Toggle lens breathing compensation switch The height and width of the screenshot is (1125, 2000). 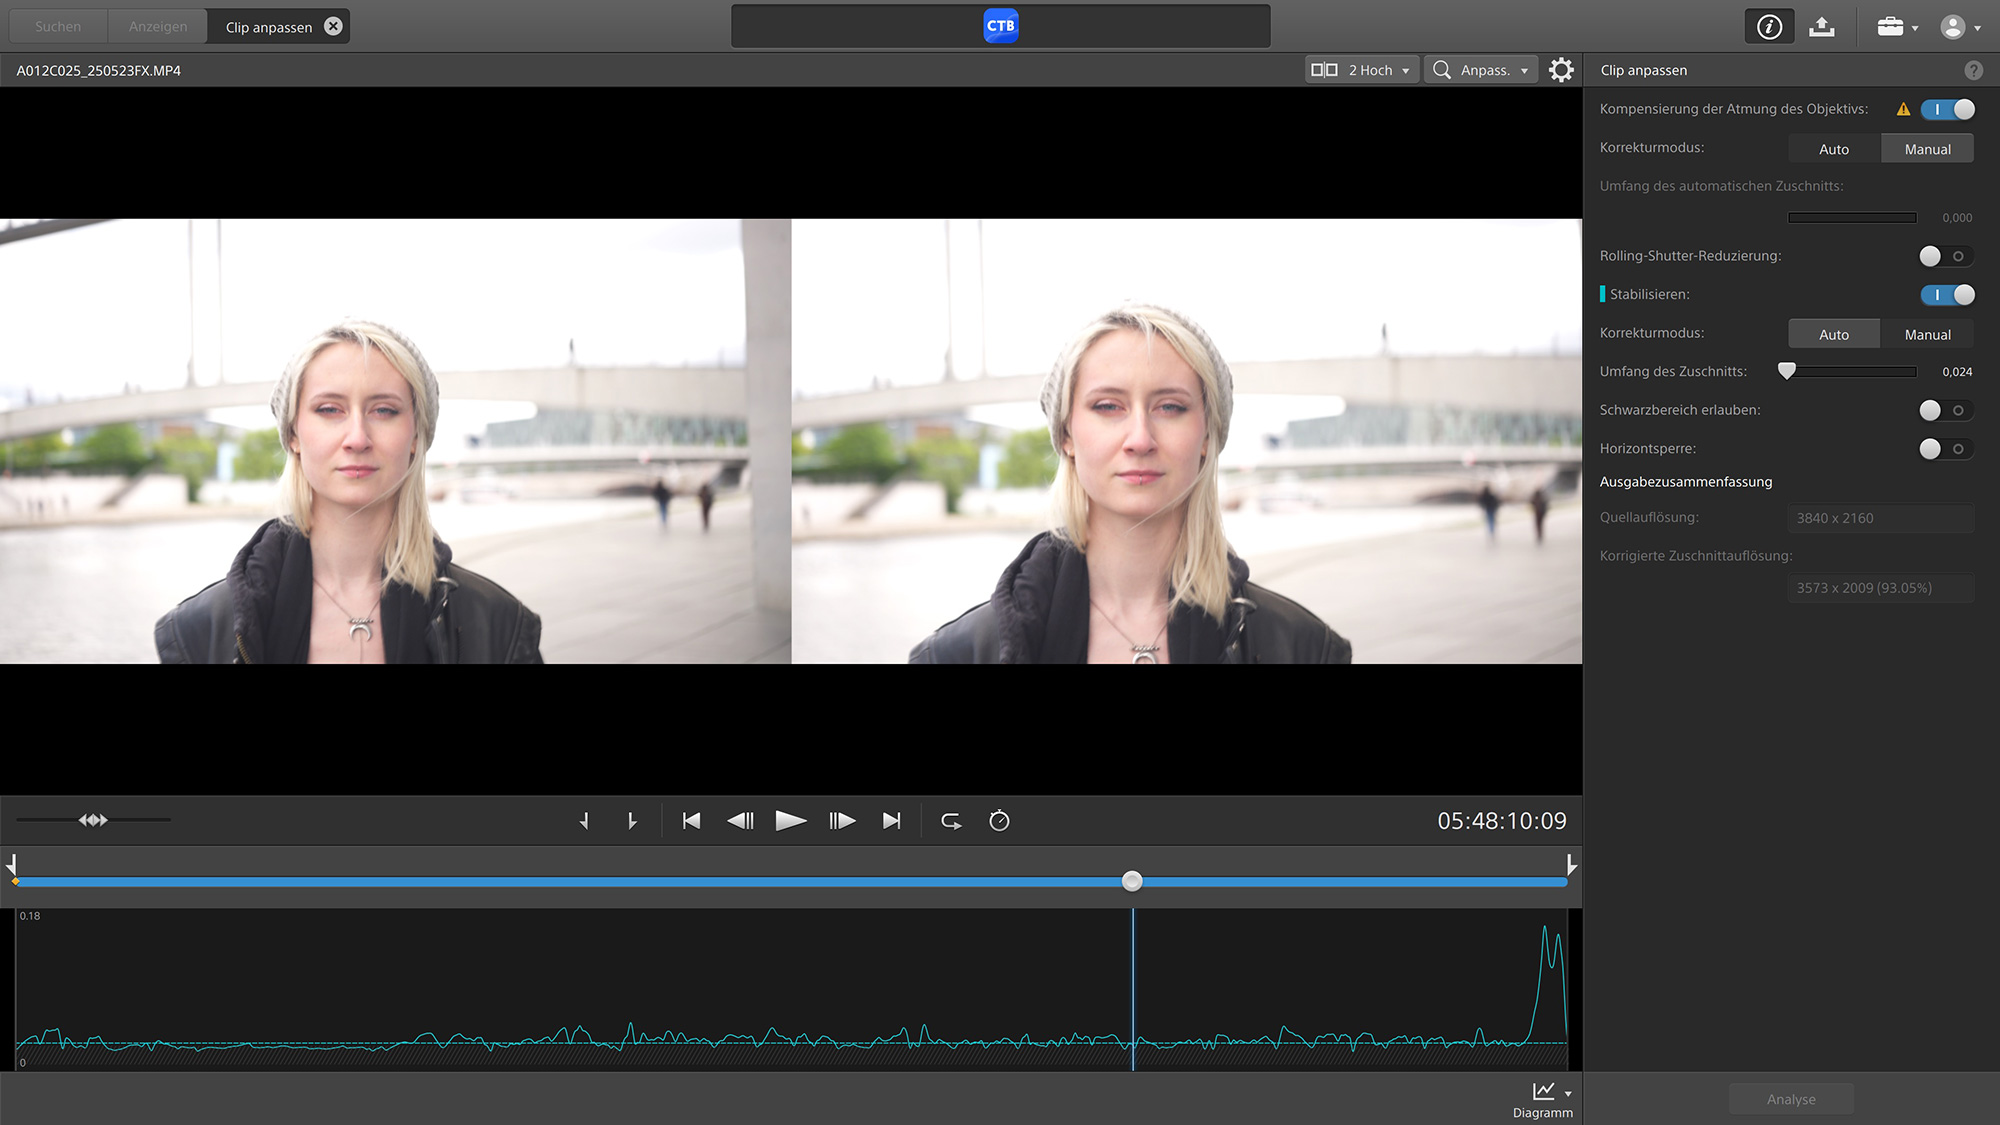coord(1948,109)
